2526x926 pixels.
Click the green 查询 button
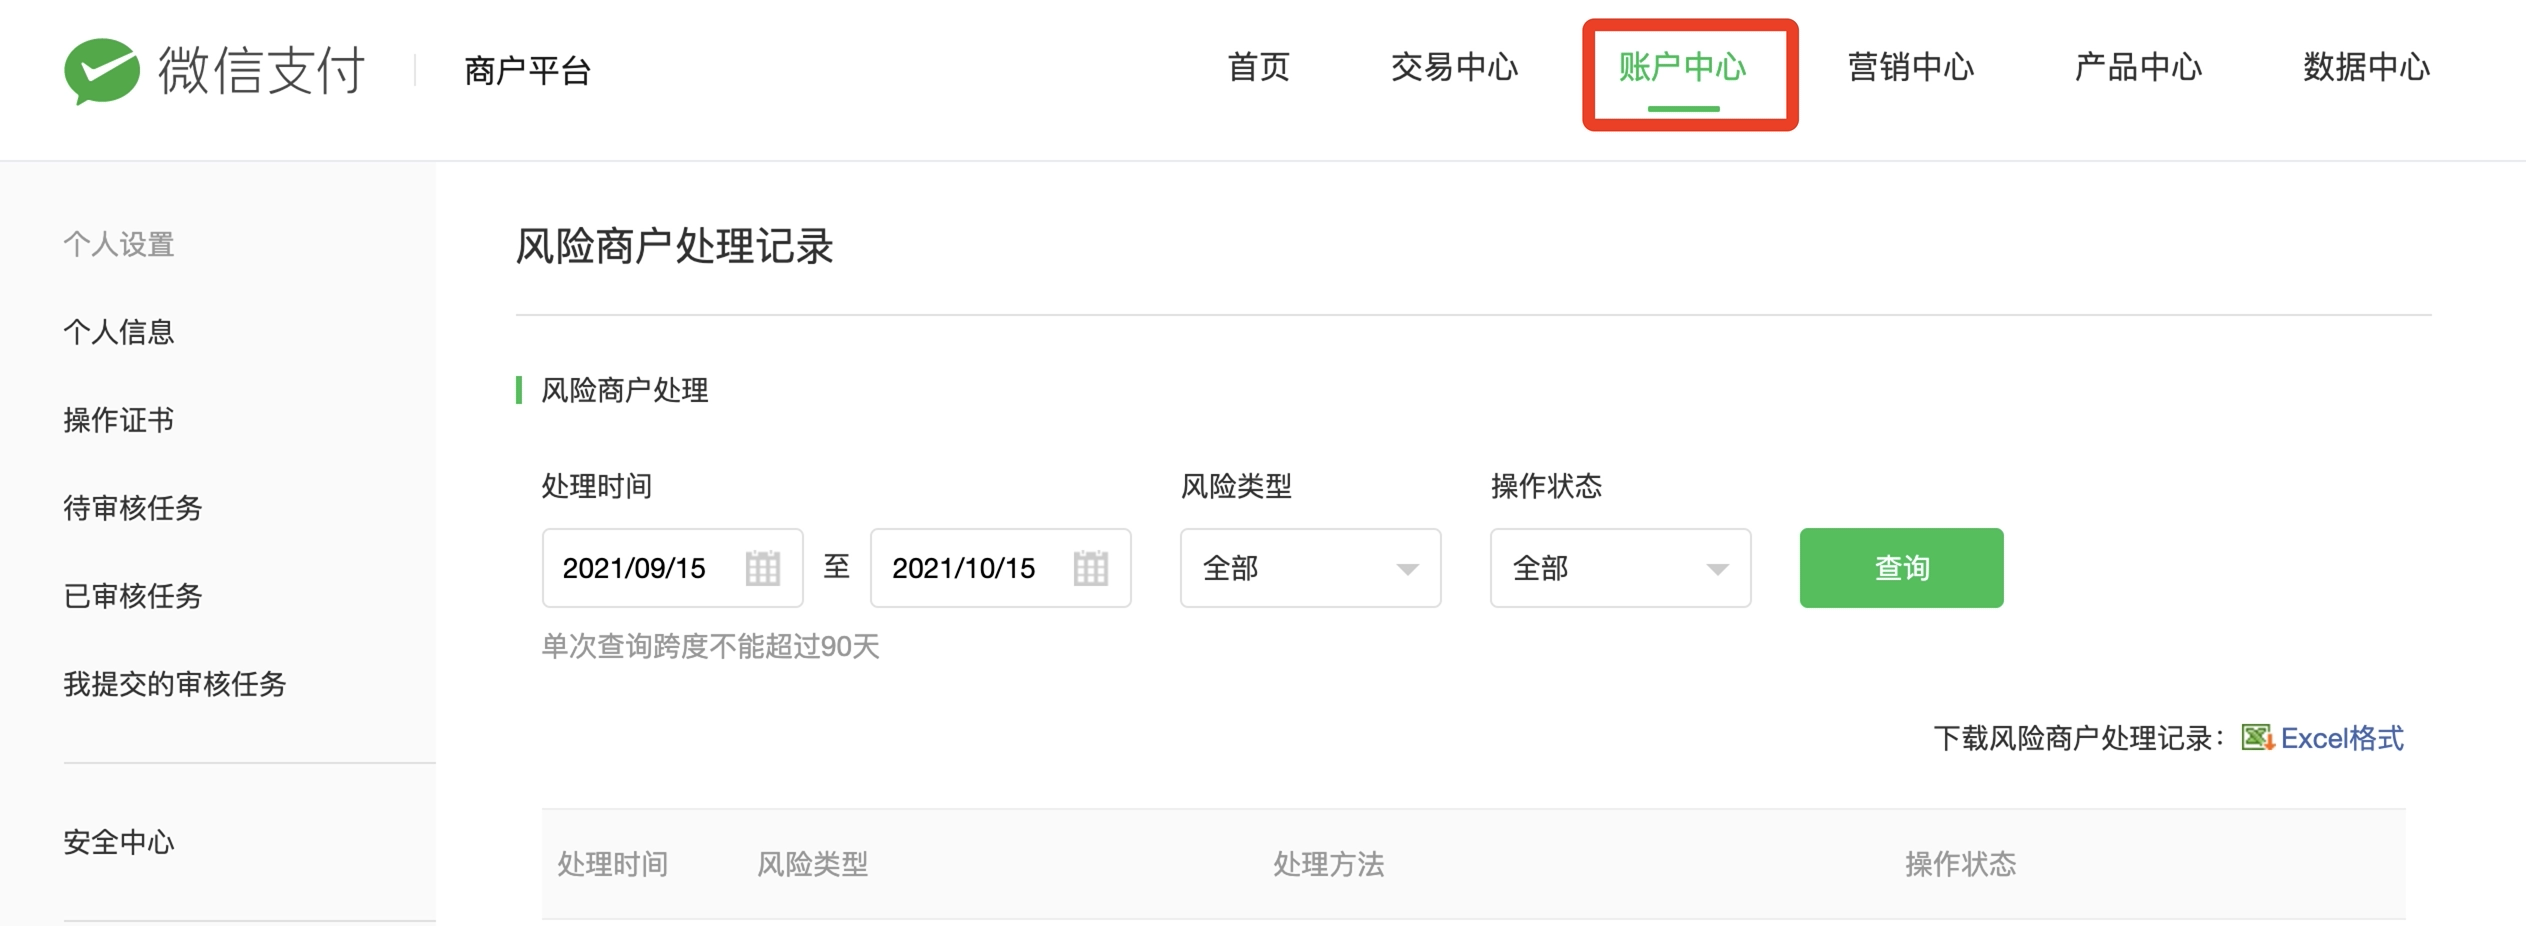tap(1901, 568)
